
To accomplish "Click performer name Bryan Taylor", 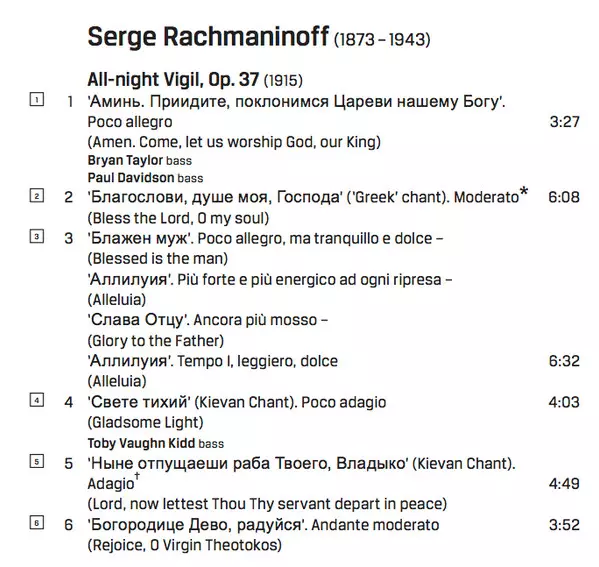I will click(x=125, y=160).
